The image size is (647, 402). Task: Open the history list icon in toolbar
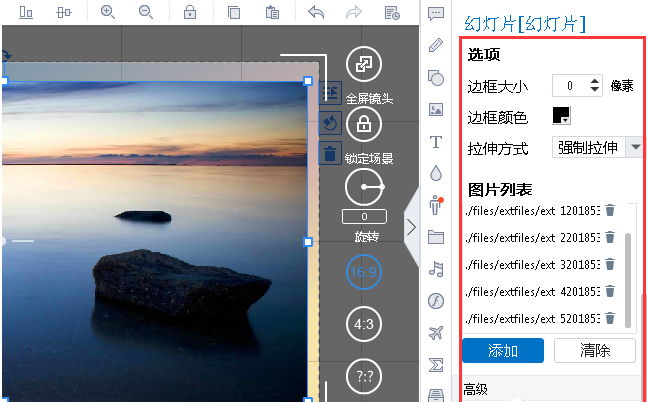coord(392,12)
